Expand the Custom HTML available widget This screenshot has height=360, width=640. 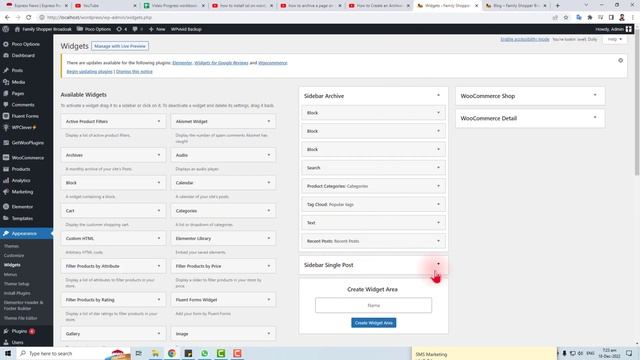point(159,238)
